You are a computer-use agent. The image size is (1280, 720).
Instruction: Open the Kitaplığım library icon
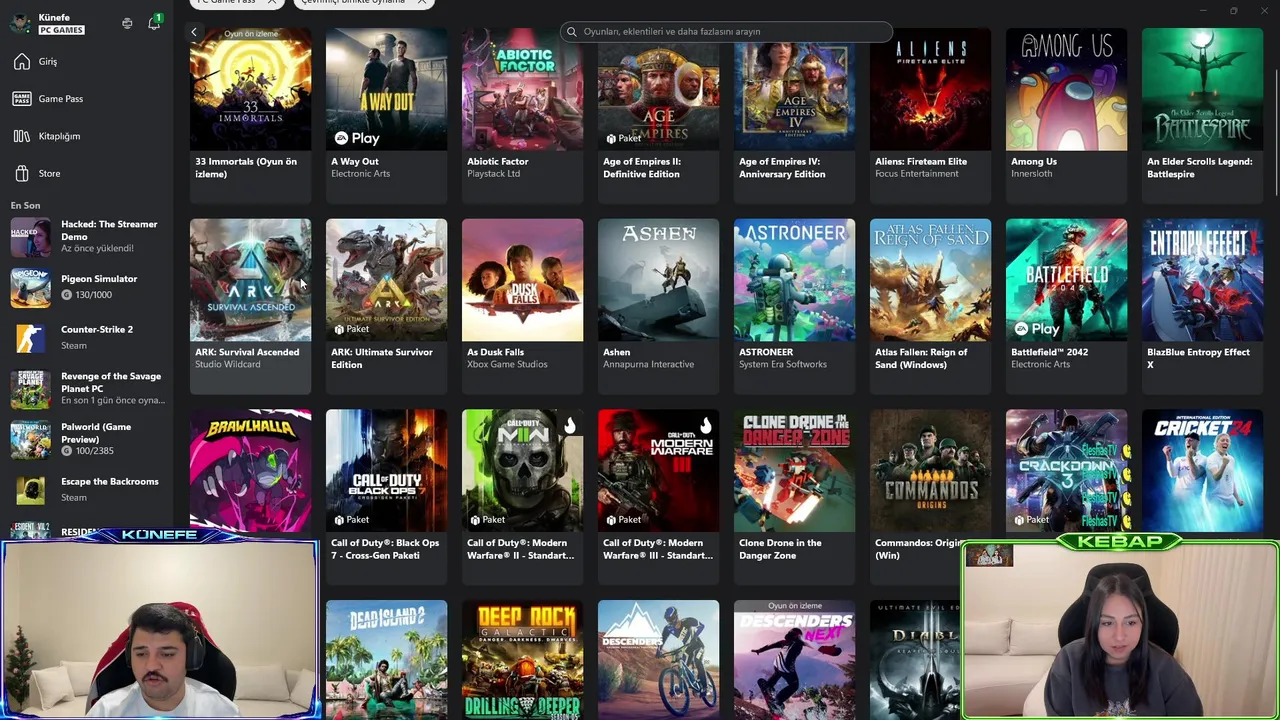tap(22, 136)
